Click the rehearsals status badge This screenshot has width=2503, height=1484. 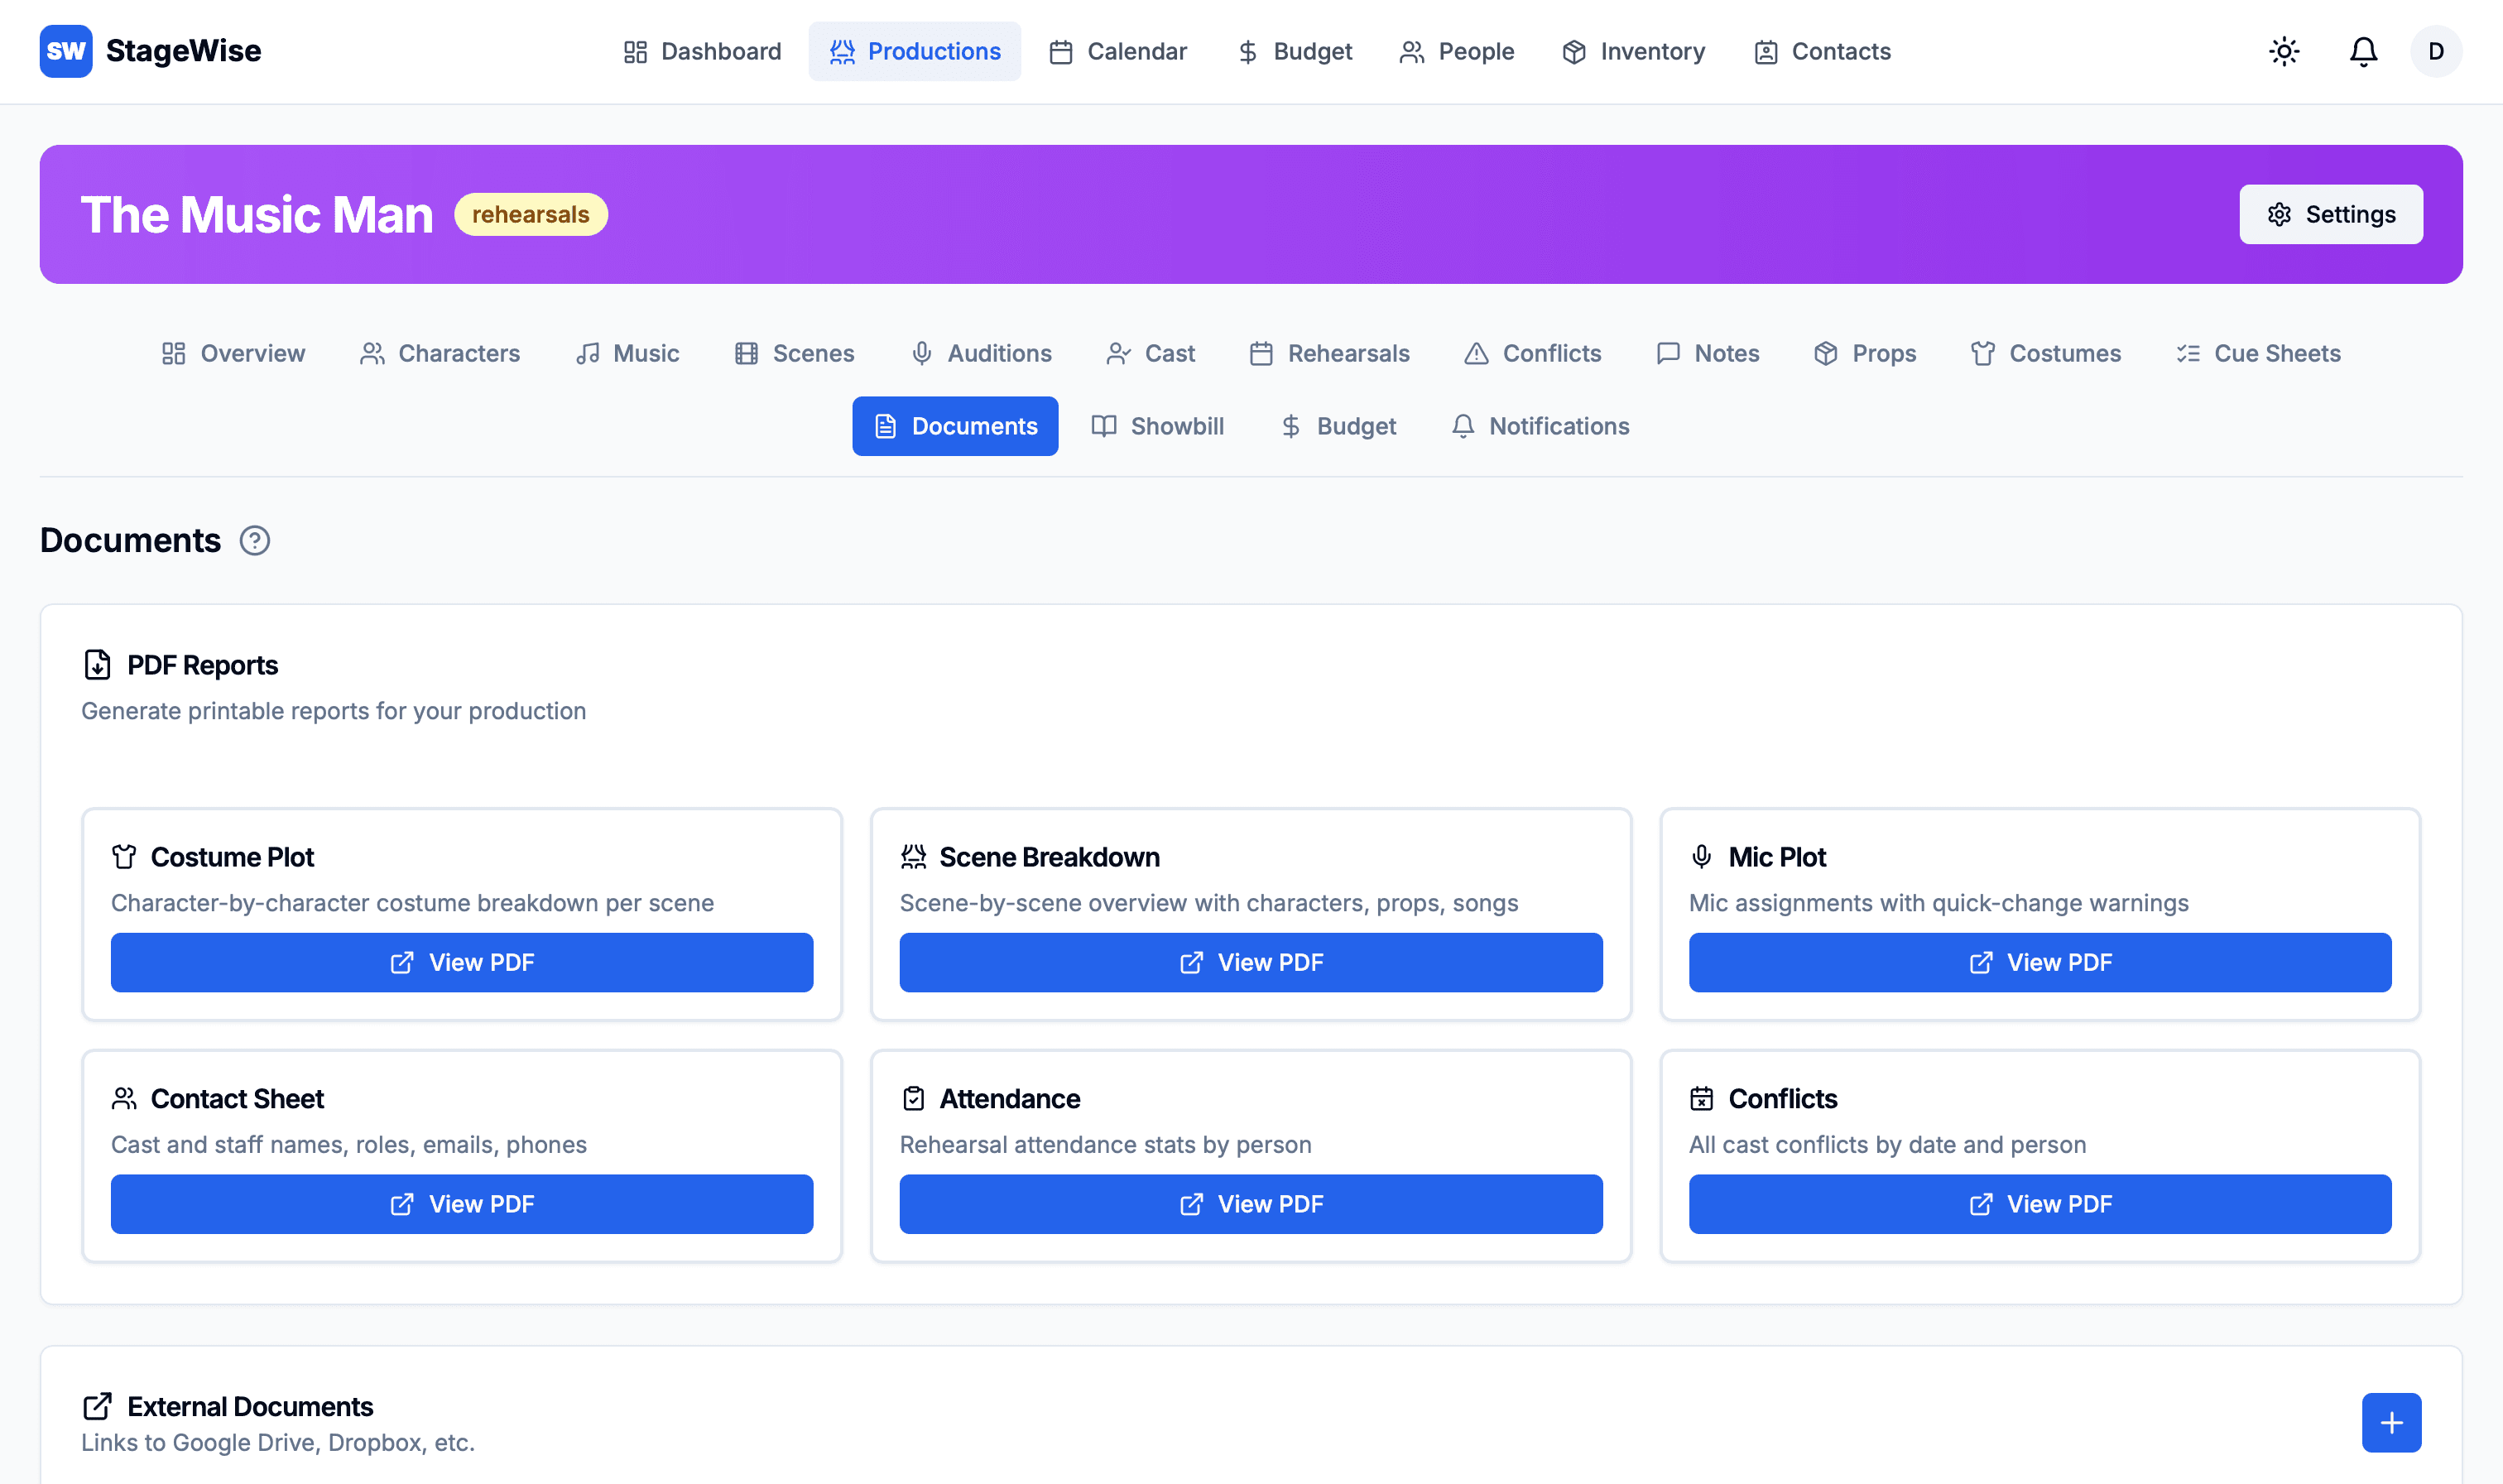coord(530,214)
